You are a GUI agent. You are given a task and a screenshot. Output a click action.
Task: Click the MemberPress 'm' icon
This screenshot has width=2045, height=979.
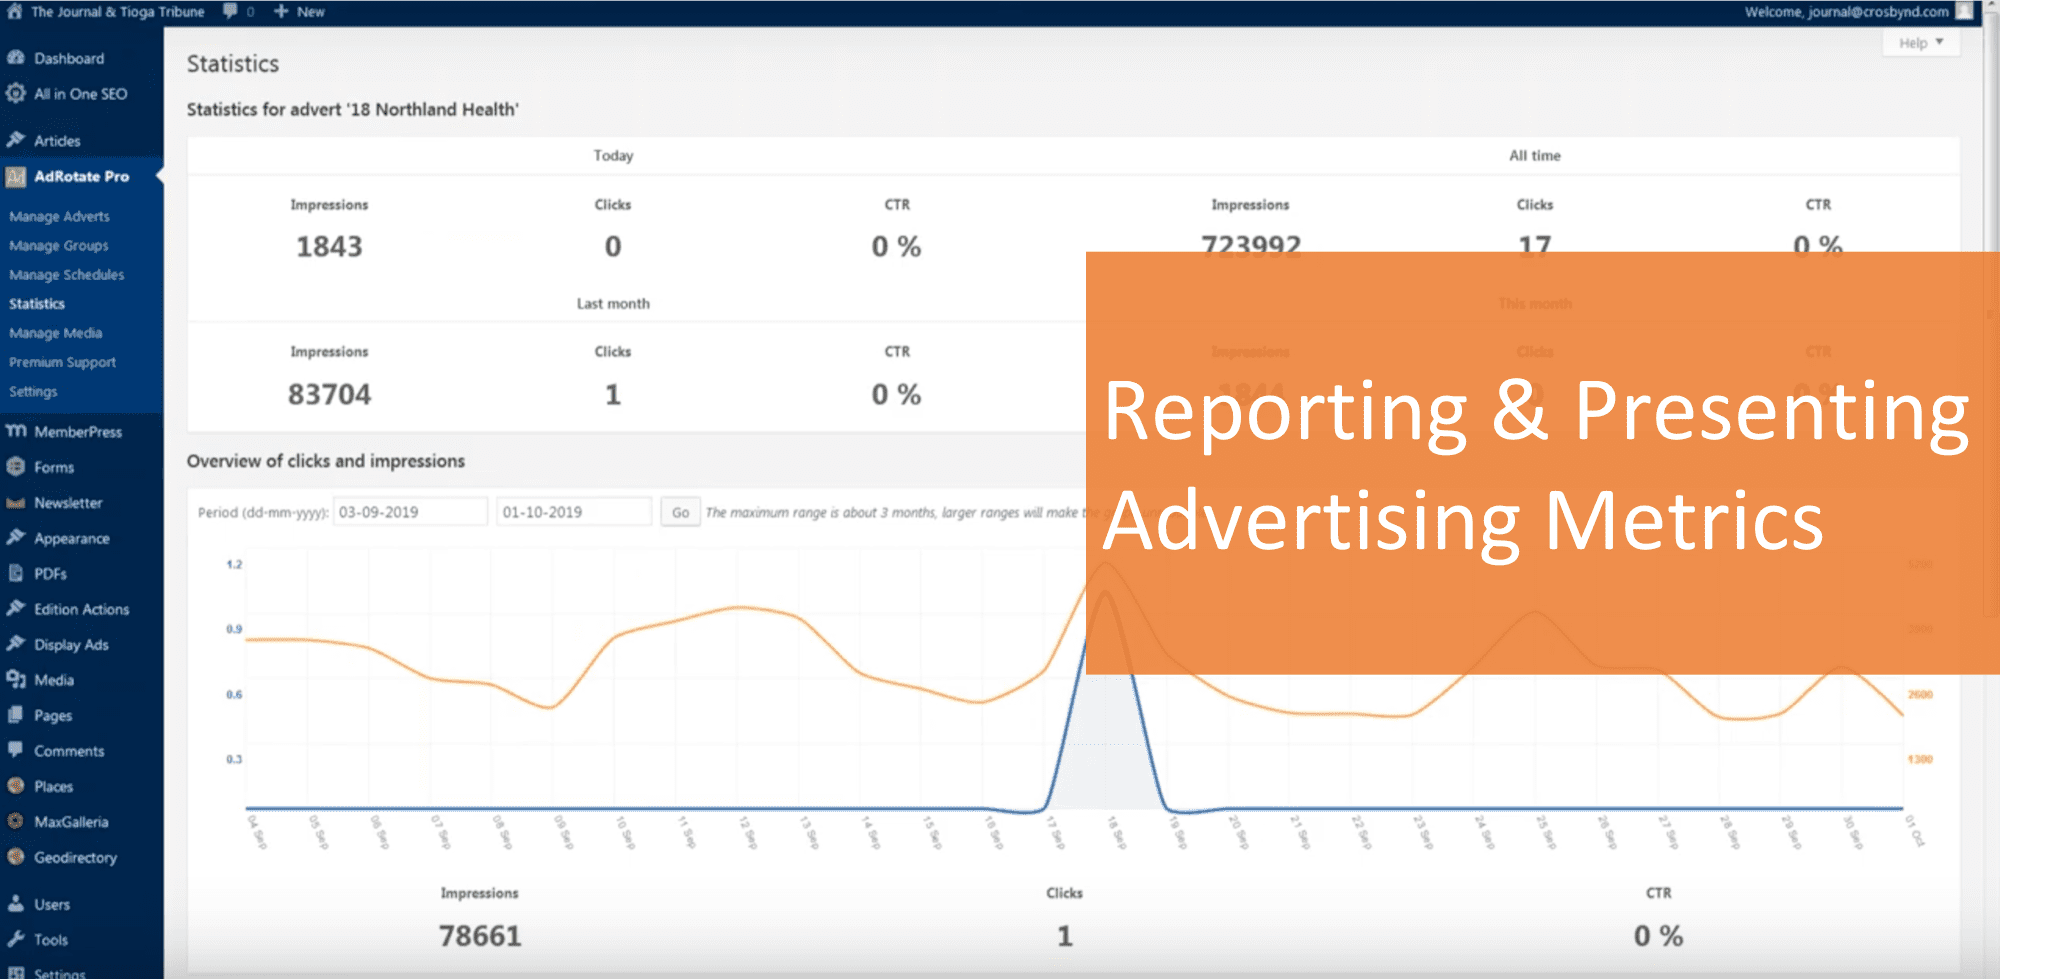16,431
